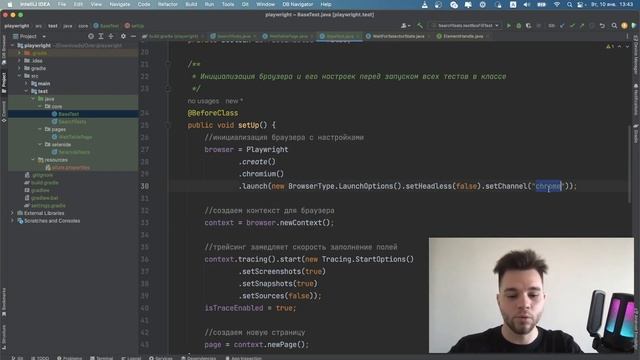Click the Undo/rollback arrow icon in toolbar
This screenshot has height=360, width=640.
click(602, 26)
